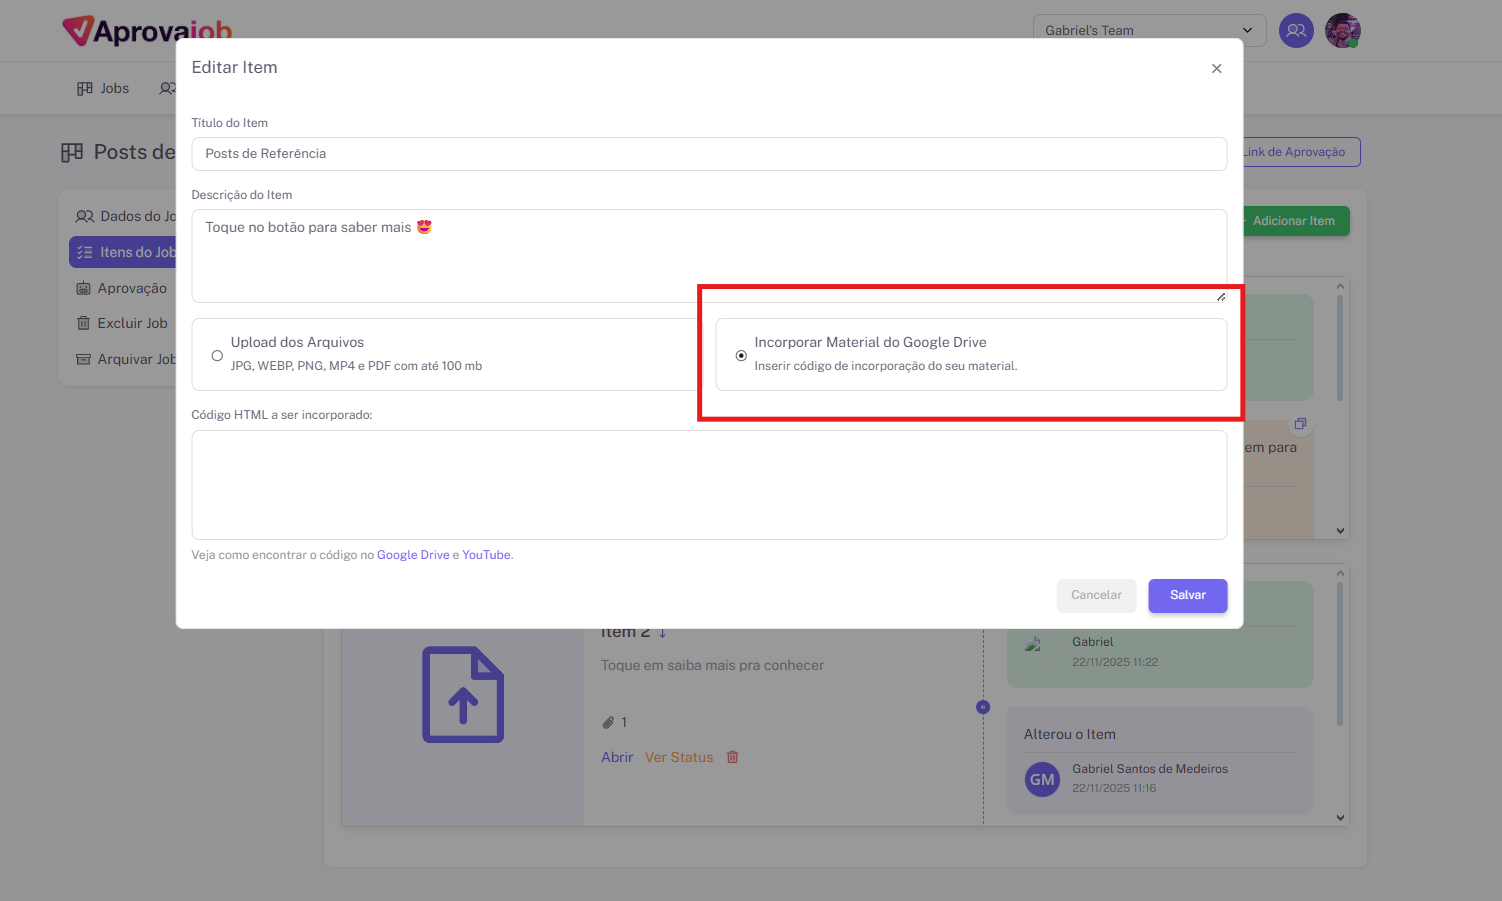Image resolution: width=1502 pixels, height=901 pixels.
Task: Click the GM avatar in activity log
Action: pos(1042,779)
